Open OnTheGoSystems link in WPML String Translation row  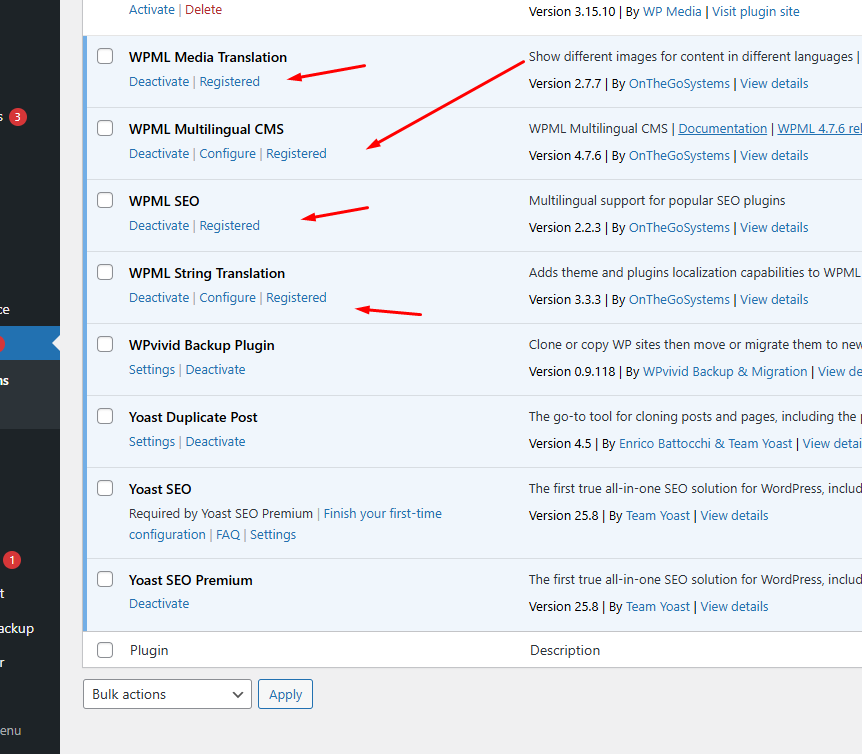coord(679,300)
